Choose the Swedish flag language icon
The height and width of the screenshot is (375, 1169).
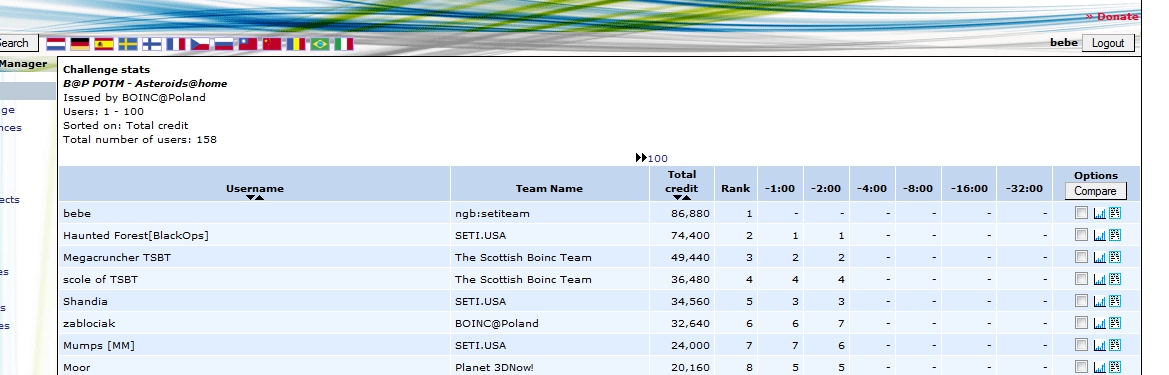pyautogui.click(x=127, y=44)
